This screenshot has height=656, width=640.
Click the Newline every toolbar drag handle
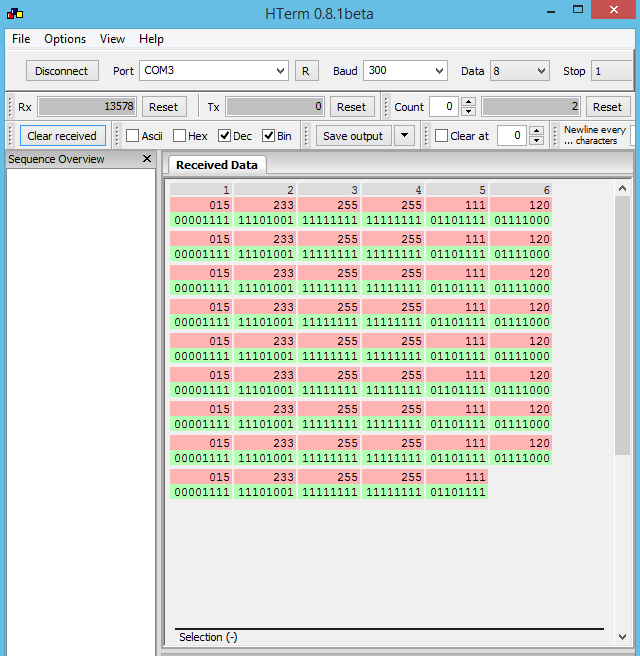[556, 136]
